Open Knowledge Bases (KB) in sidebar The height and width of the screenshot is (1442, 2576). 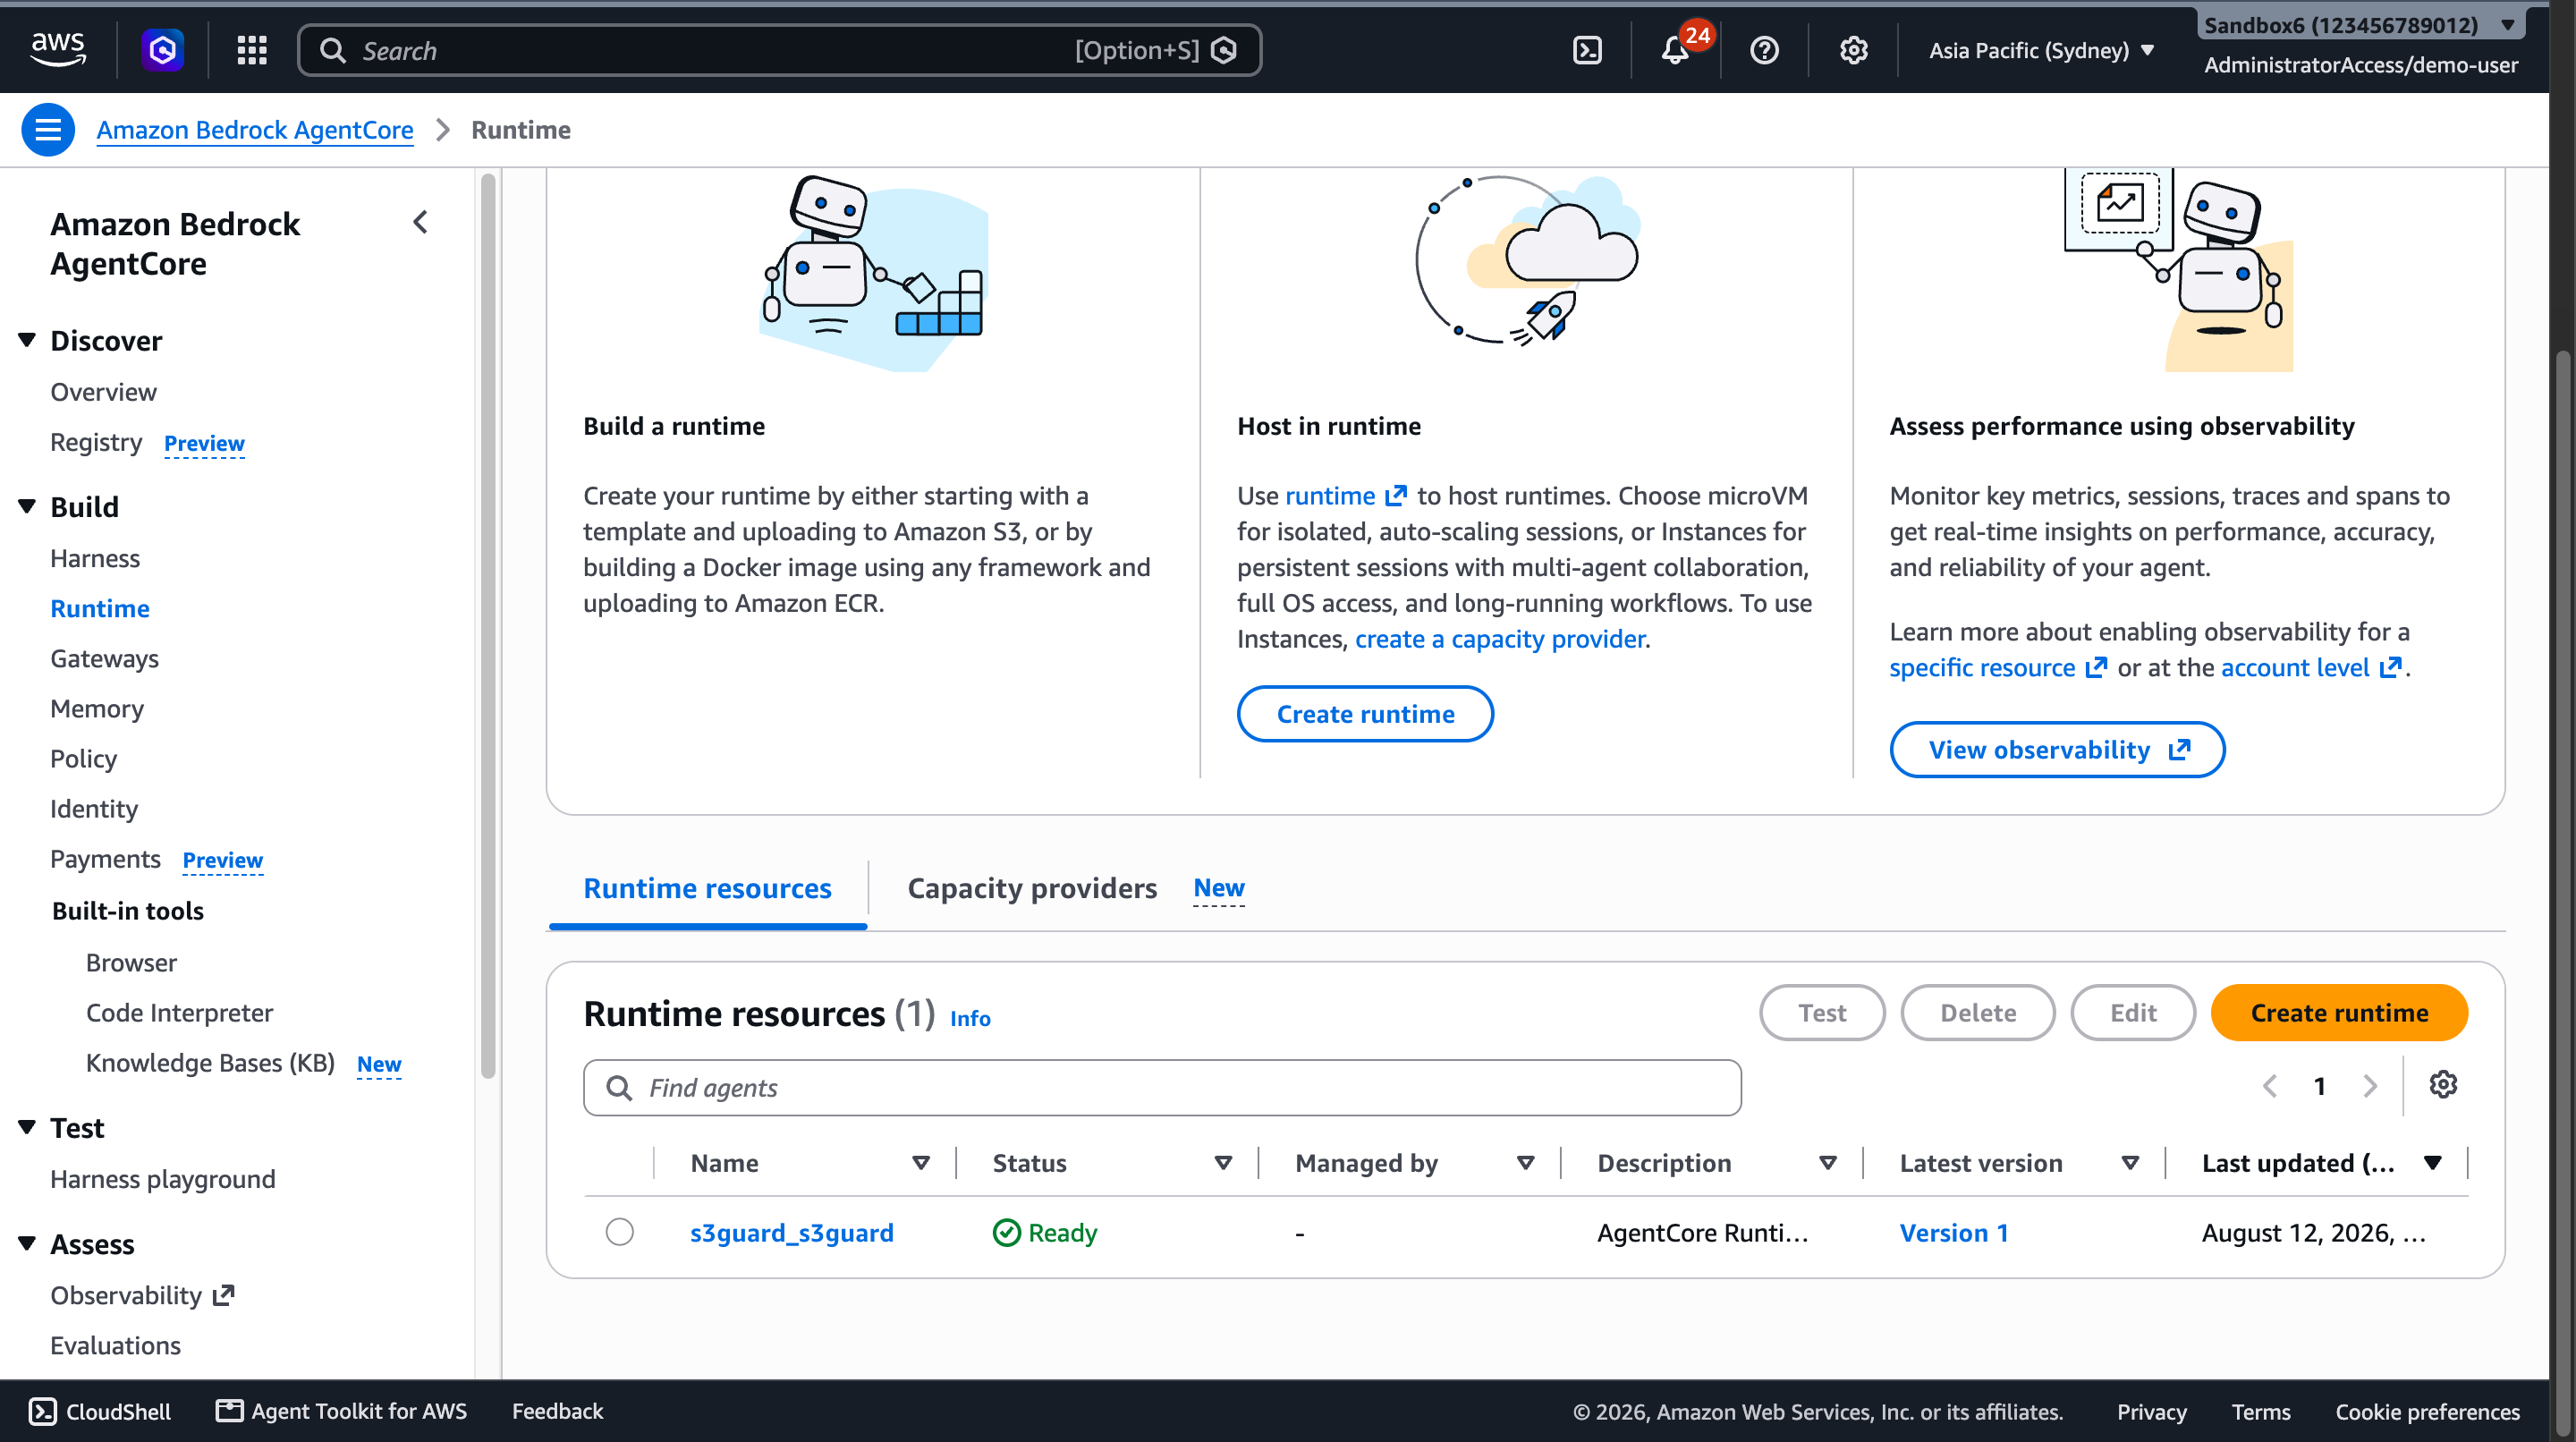(x=210, y=1063)
